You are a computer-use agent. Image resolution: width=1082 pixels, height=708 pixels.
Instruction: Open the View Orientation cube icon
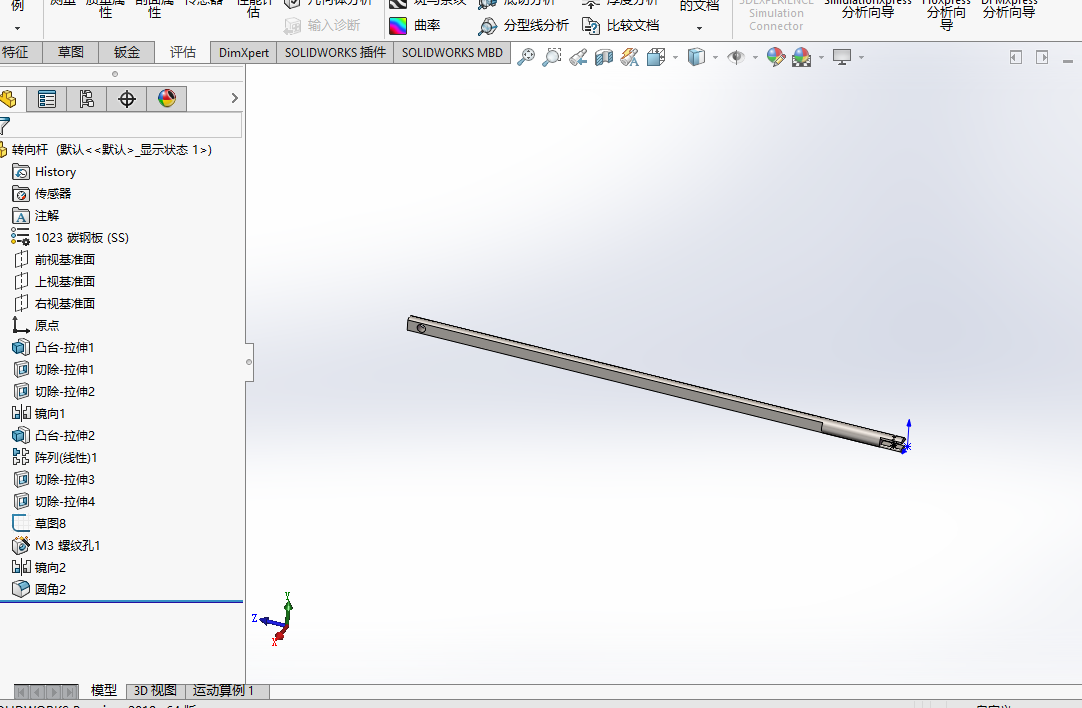pos(656,57)
